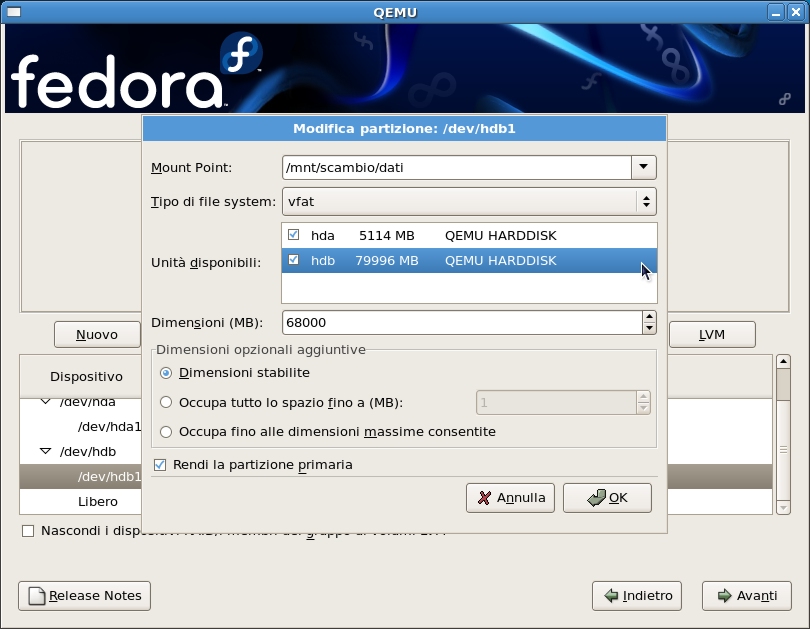Screen dimensions: 810x629
Task: Increase Dimensioni (MB) with up arrow
Action: [649, 317]
